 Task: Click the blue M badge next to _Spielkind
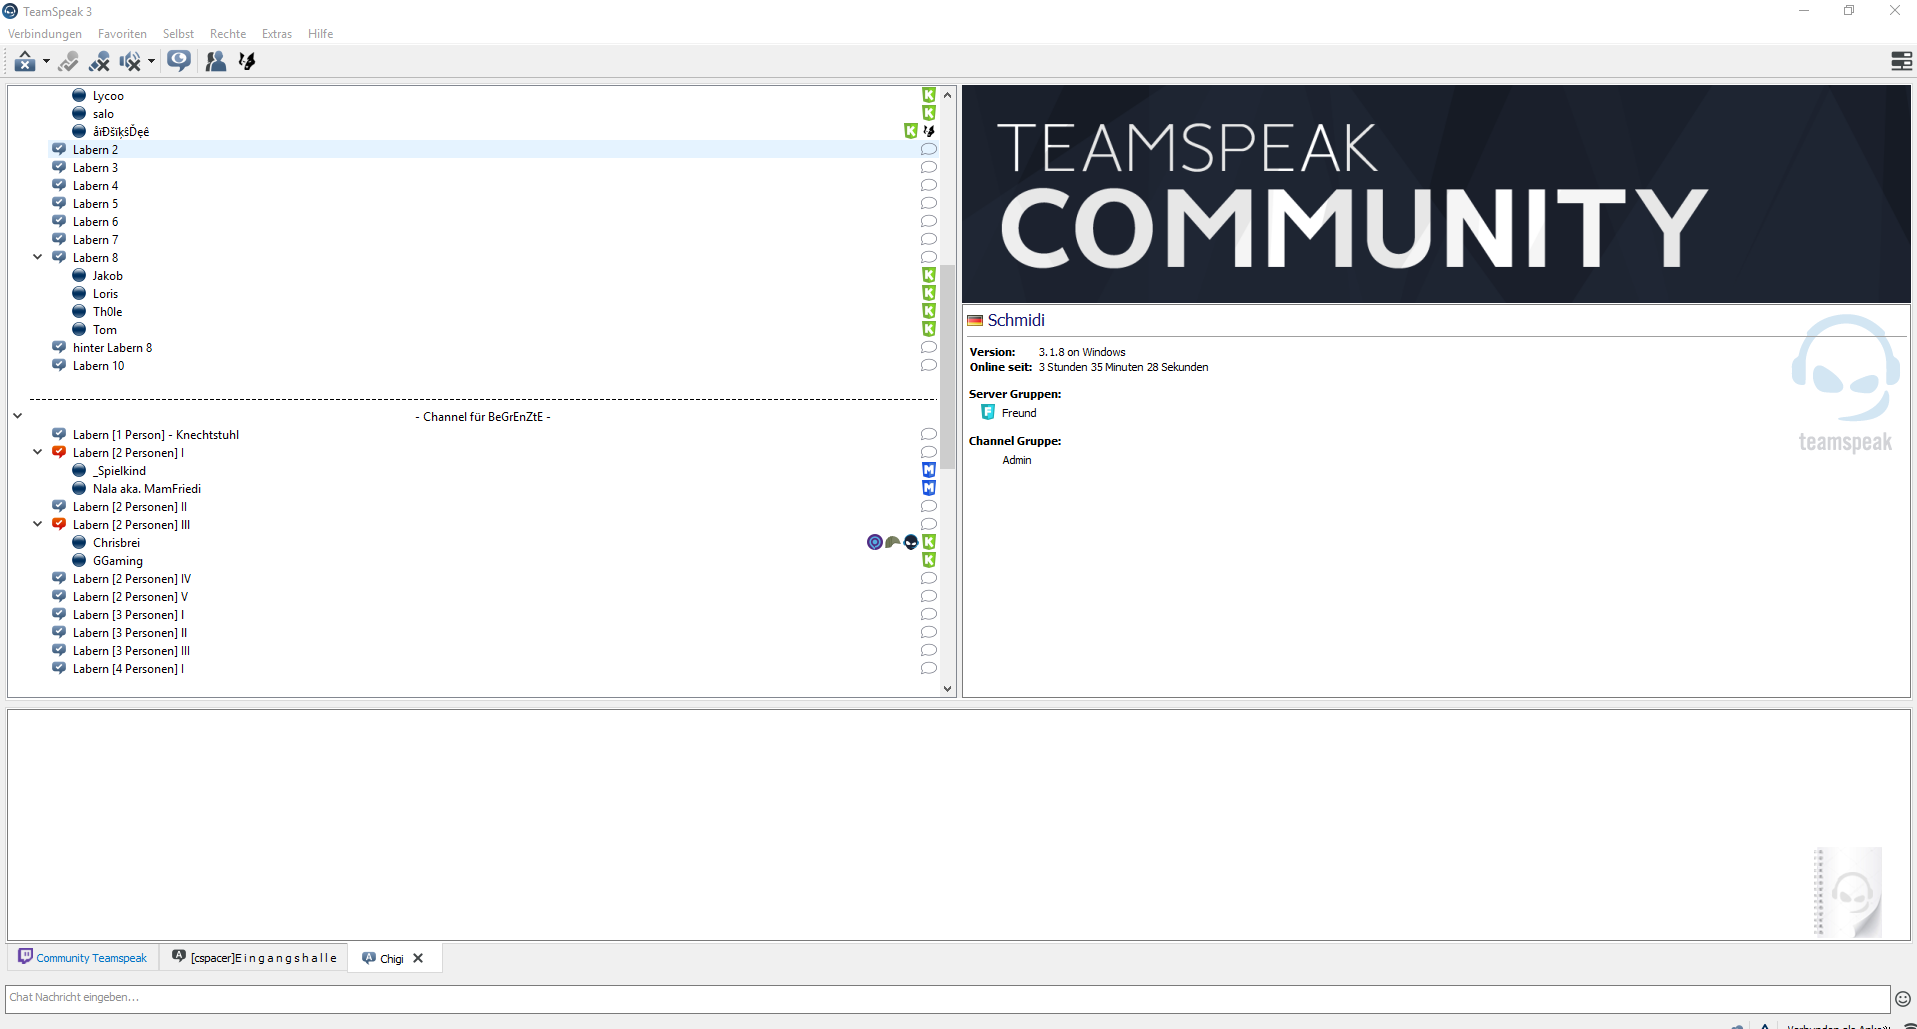pos(929,470)
